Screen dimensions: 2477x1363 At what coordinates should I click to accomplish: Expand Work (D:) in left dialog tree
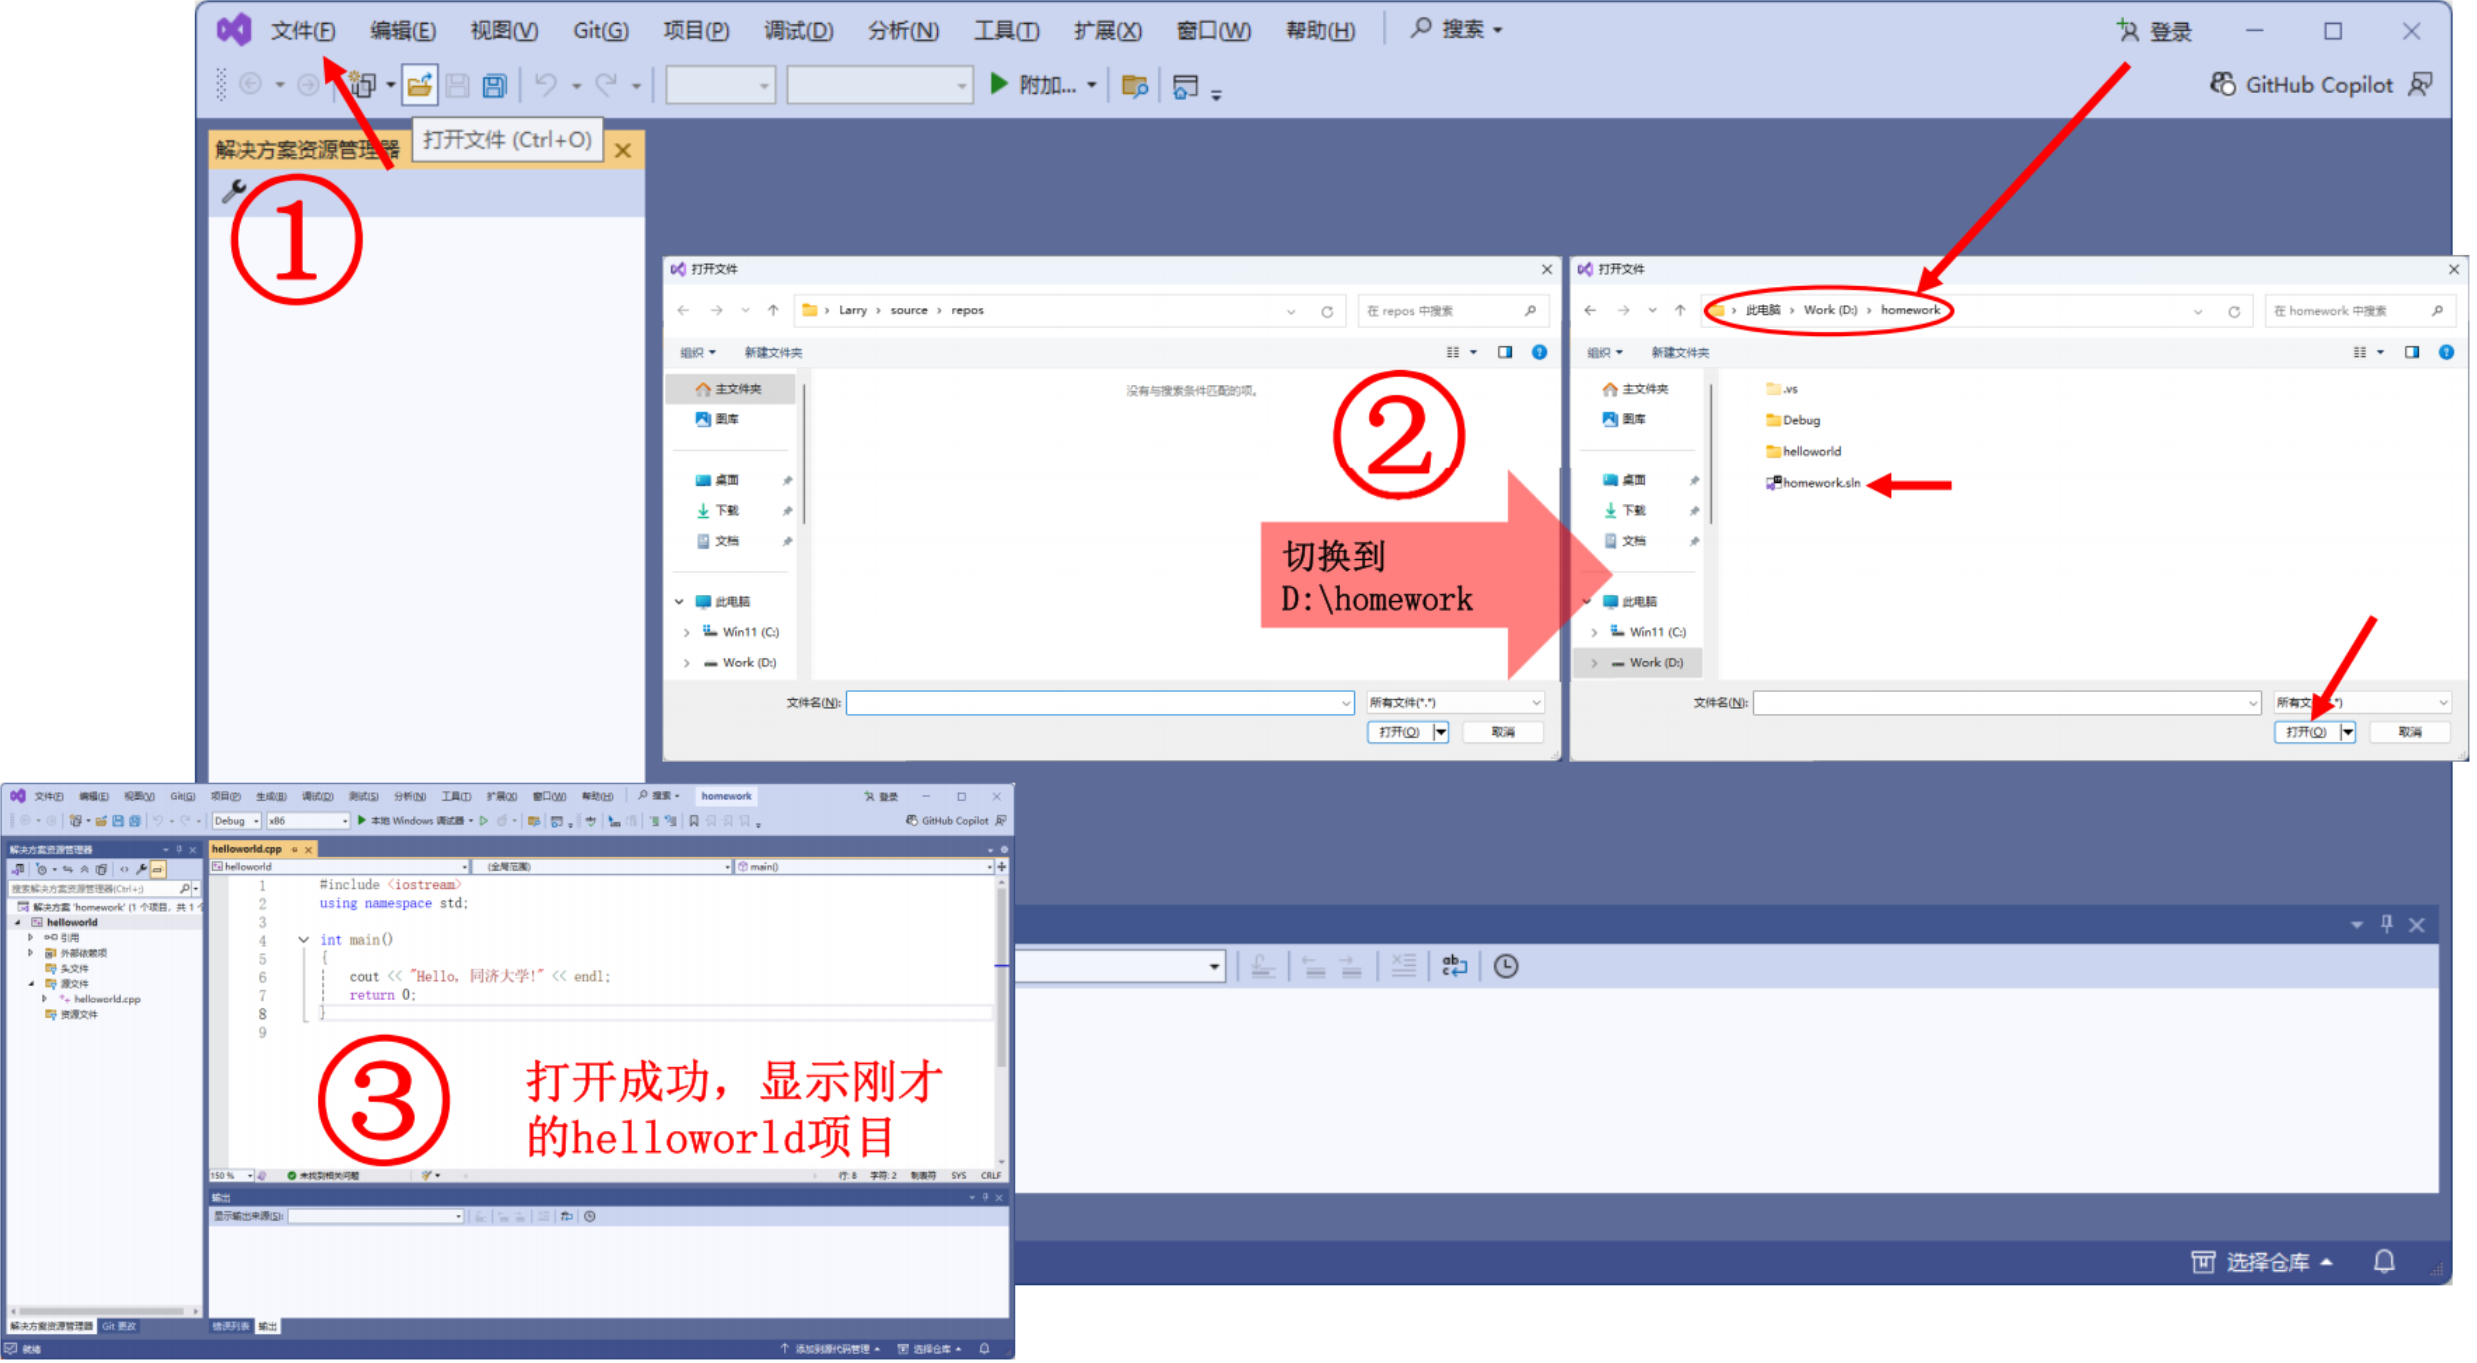686,664
